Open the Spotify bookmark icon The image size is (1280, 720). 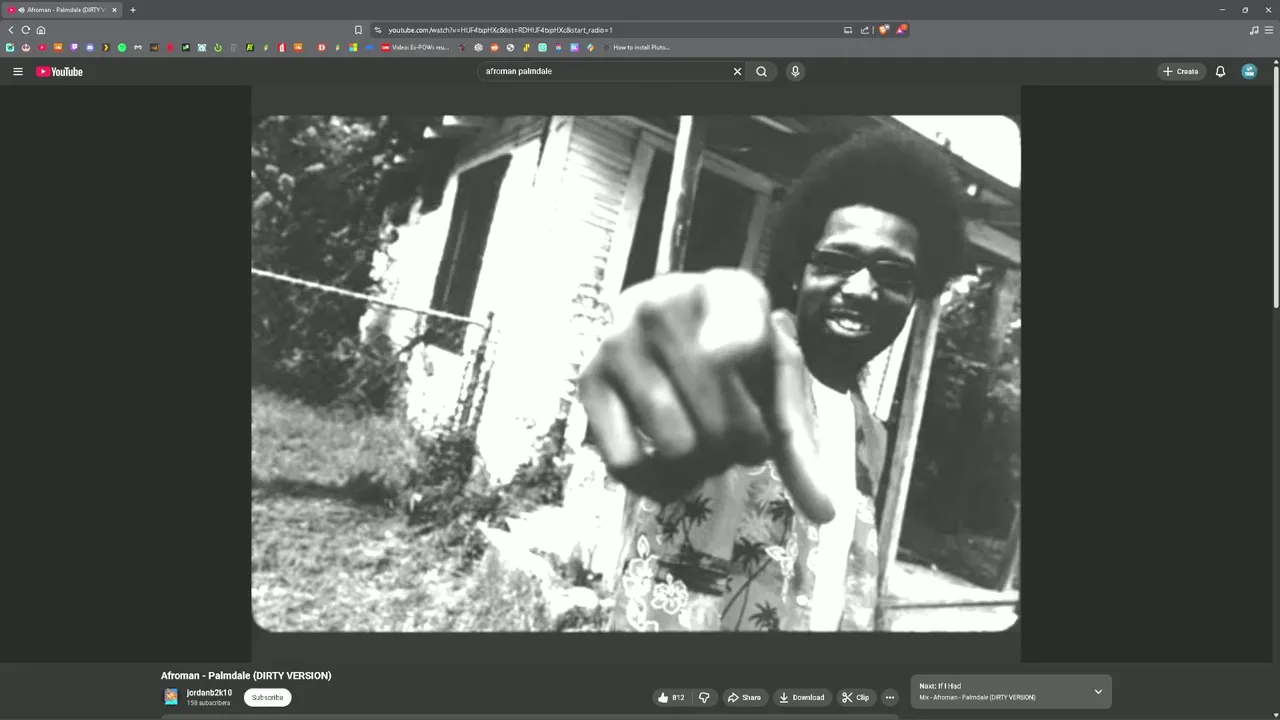[122, 47]
